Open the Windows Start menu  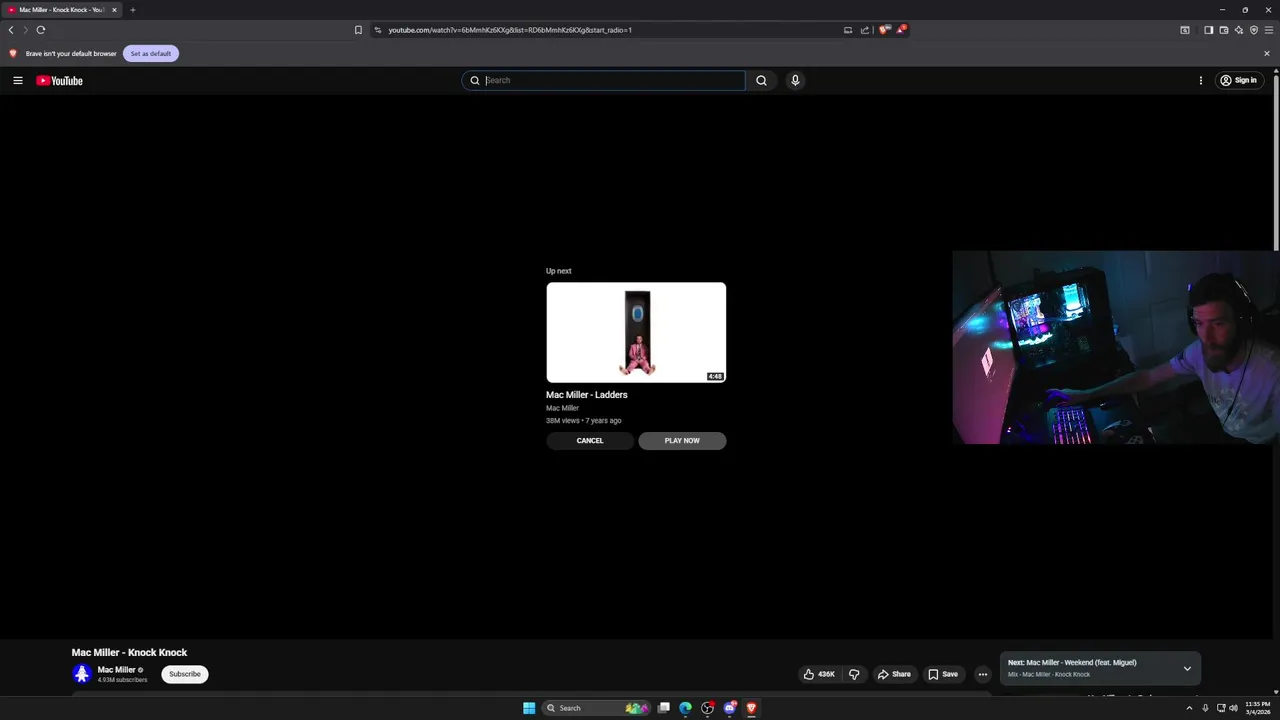(529, 708)
